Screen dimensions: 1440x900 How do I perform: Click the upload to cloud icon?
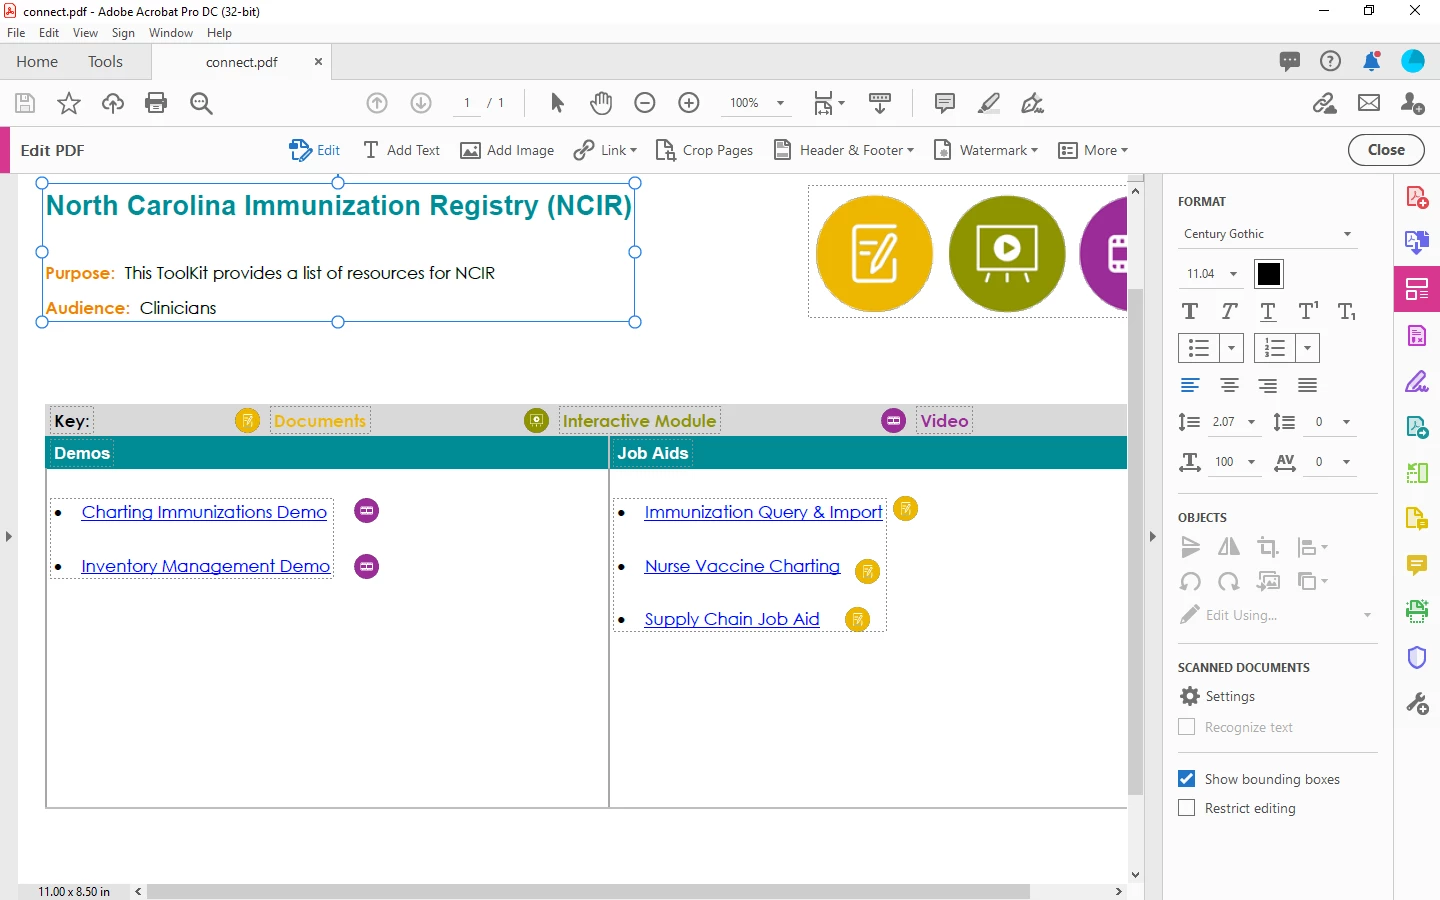(113, 103)
